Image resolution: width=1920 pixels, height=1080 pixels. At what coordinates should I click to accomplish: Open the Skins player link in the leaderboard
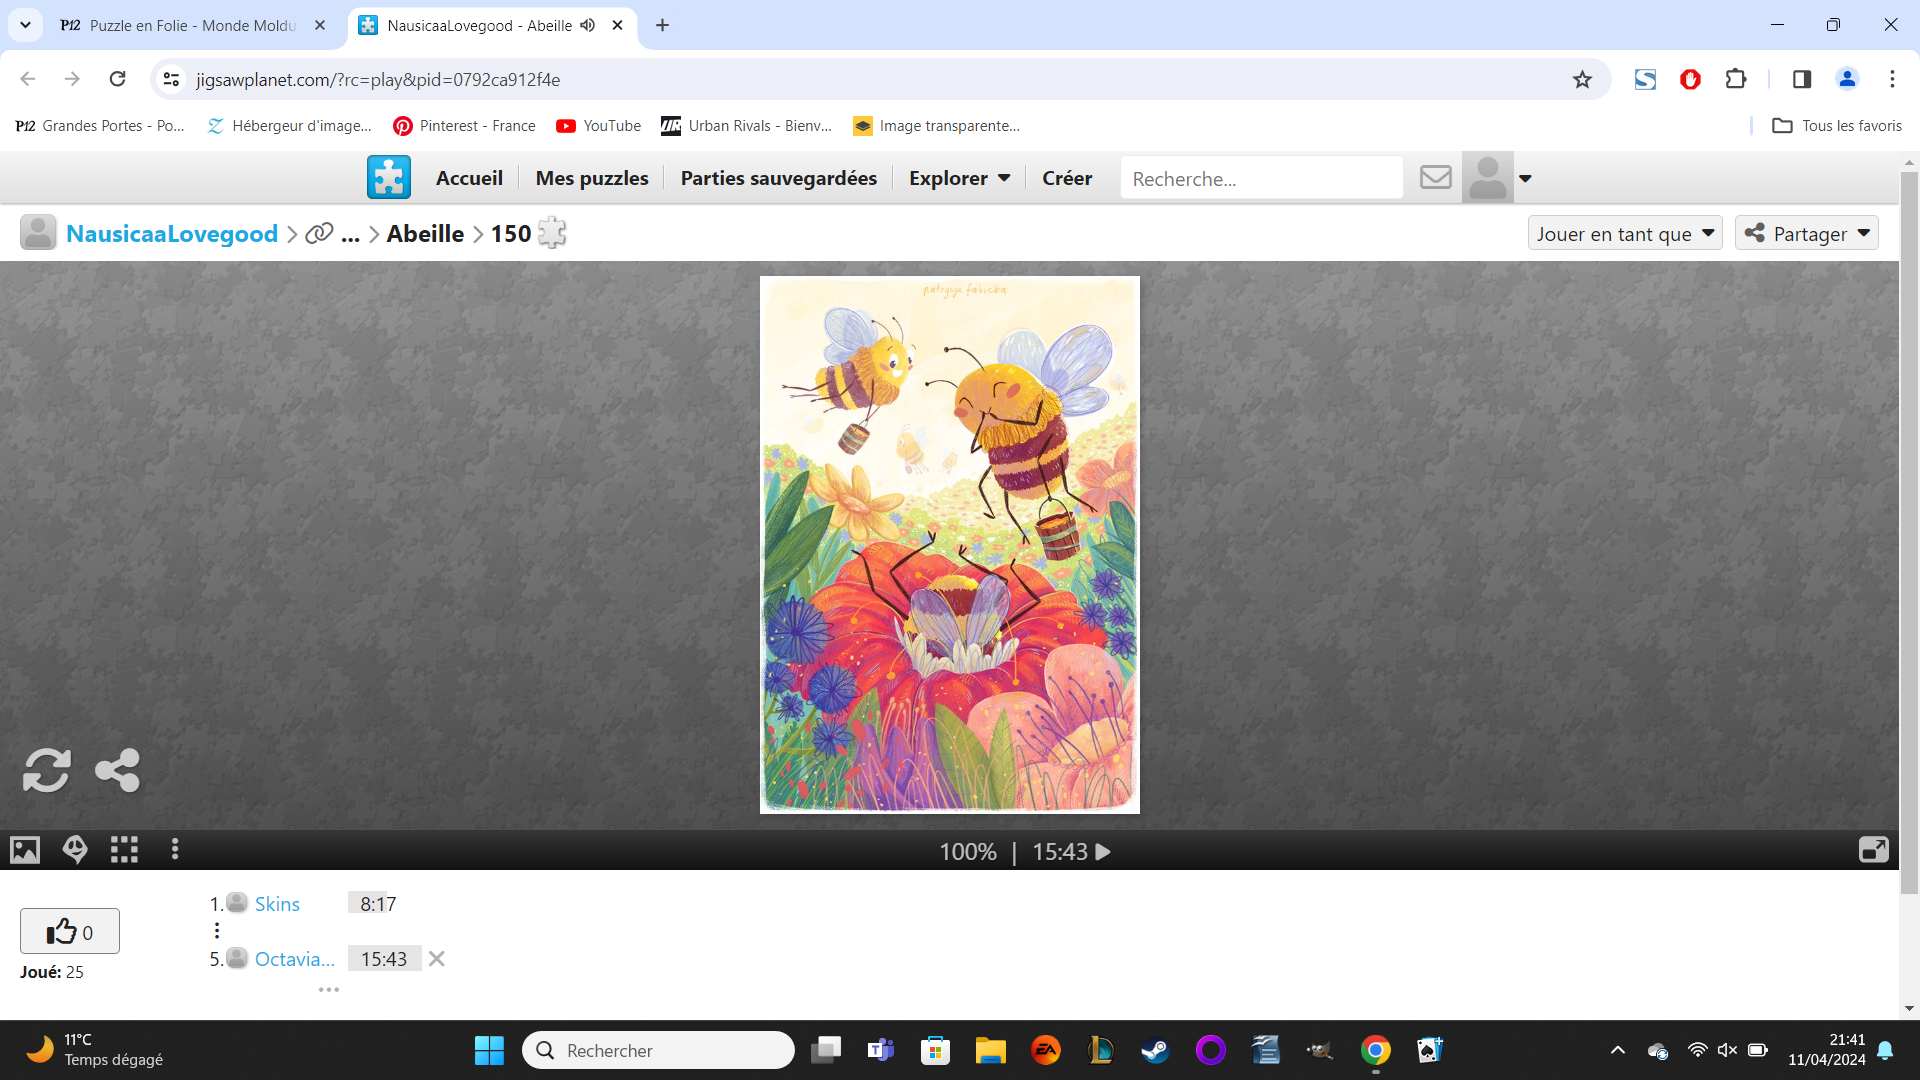[x=277, y=904]
